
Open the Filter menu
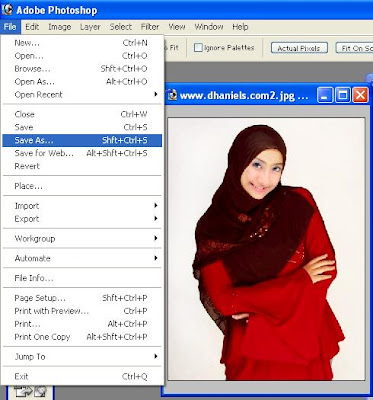[x=150, y=27]
